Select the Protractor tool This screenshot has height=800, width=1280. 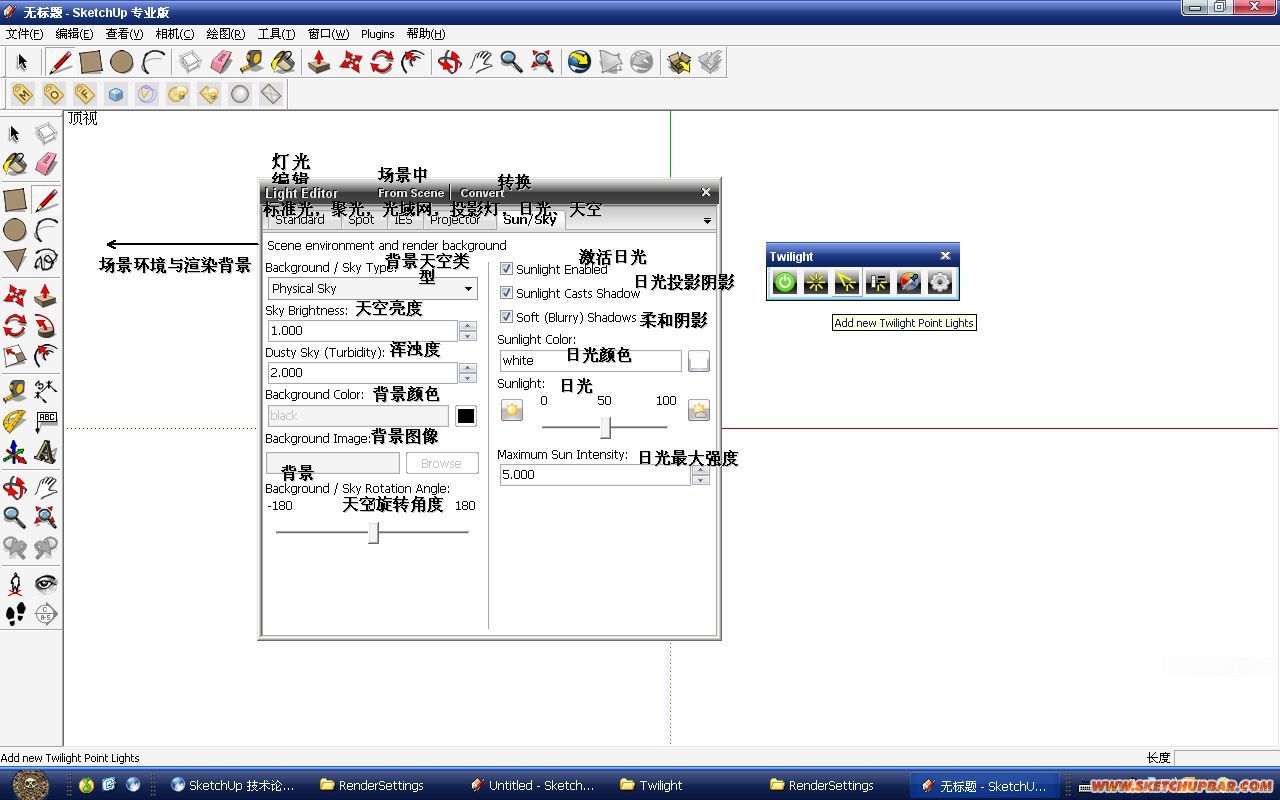click(x=15, y=422)
